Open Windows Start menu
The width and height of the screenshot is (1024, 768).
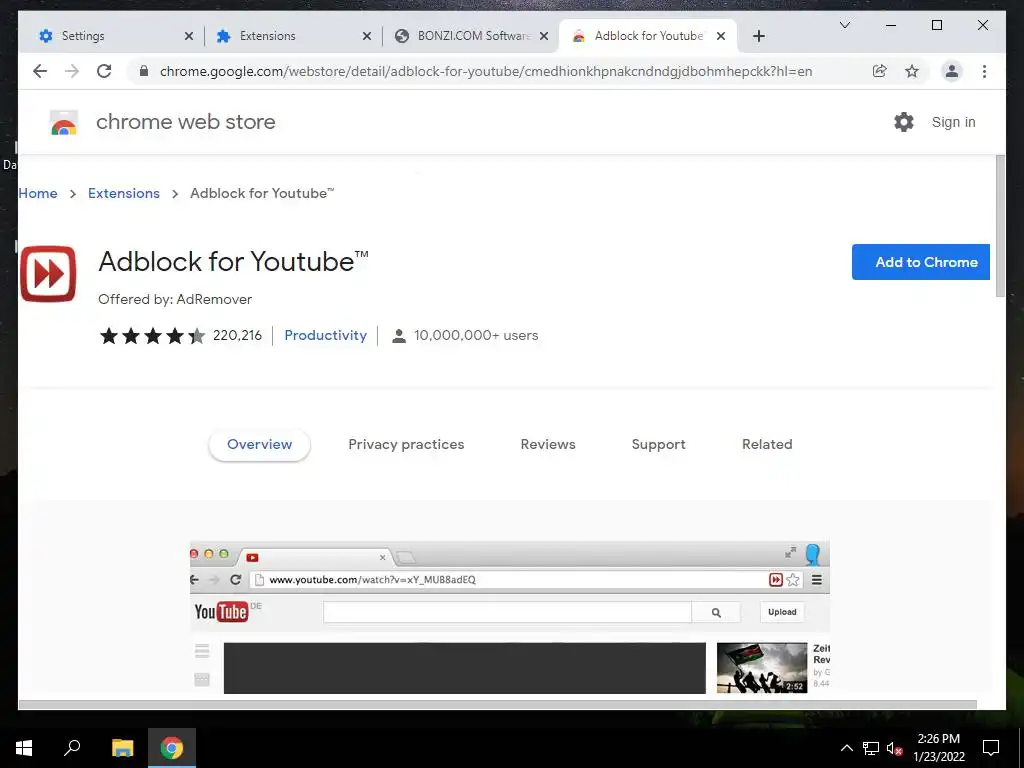coord(24,748)
